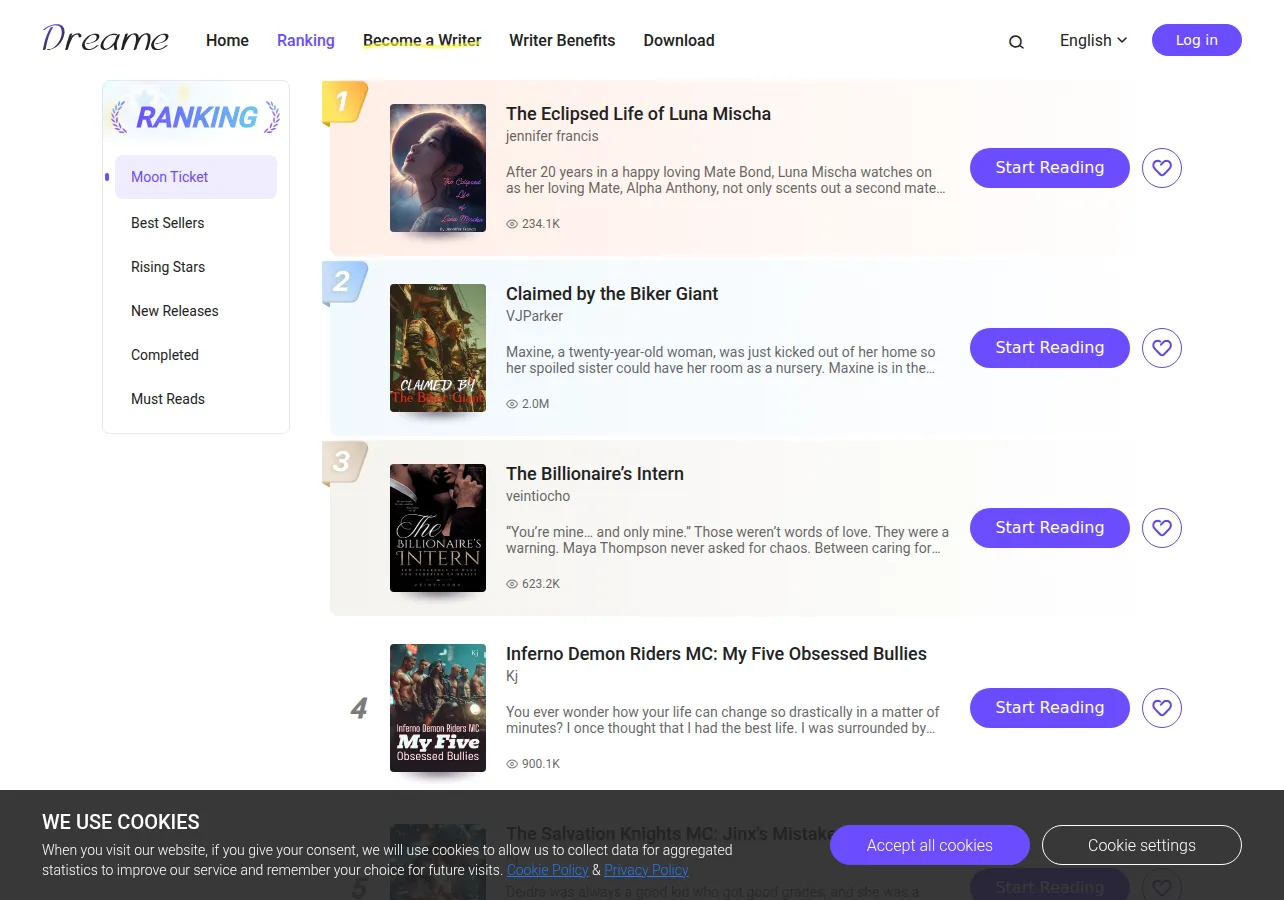This screenshot has height=900, width=1284.
Task: Open Cookie settings
Action: coord(1142,845)
